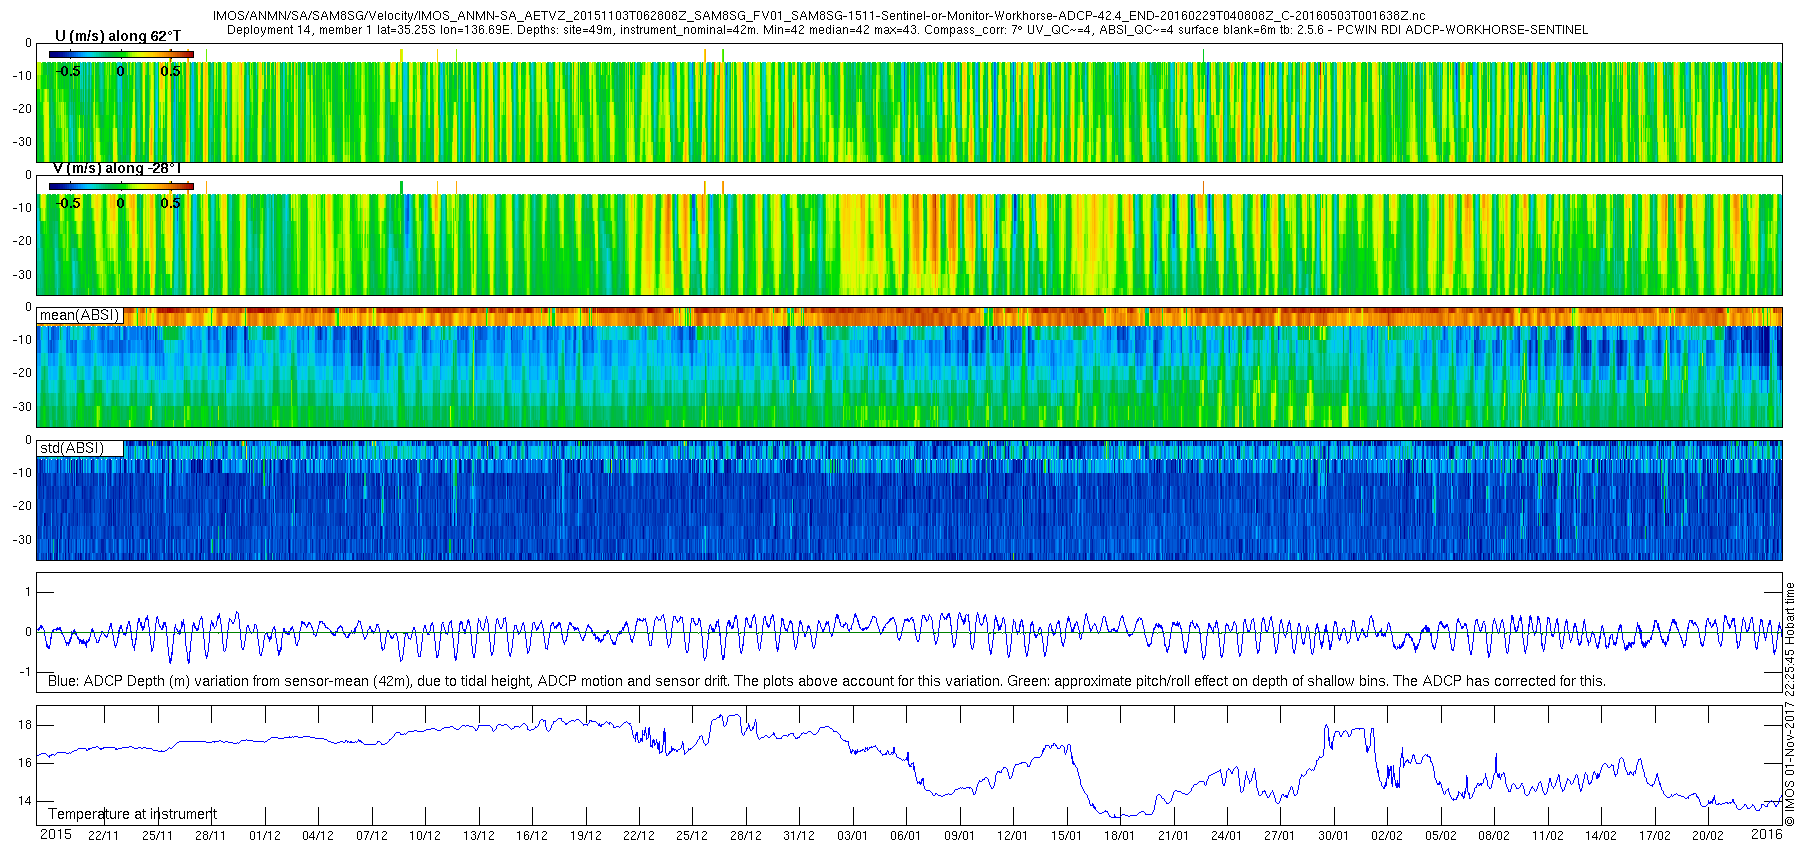
Task: Click the '1' tick on the ADCP depth variation axis
Action: tap(28, 592)
